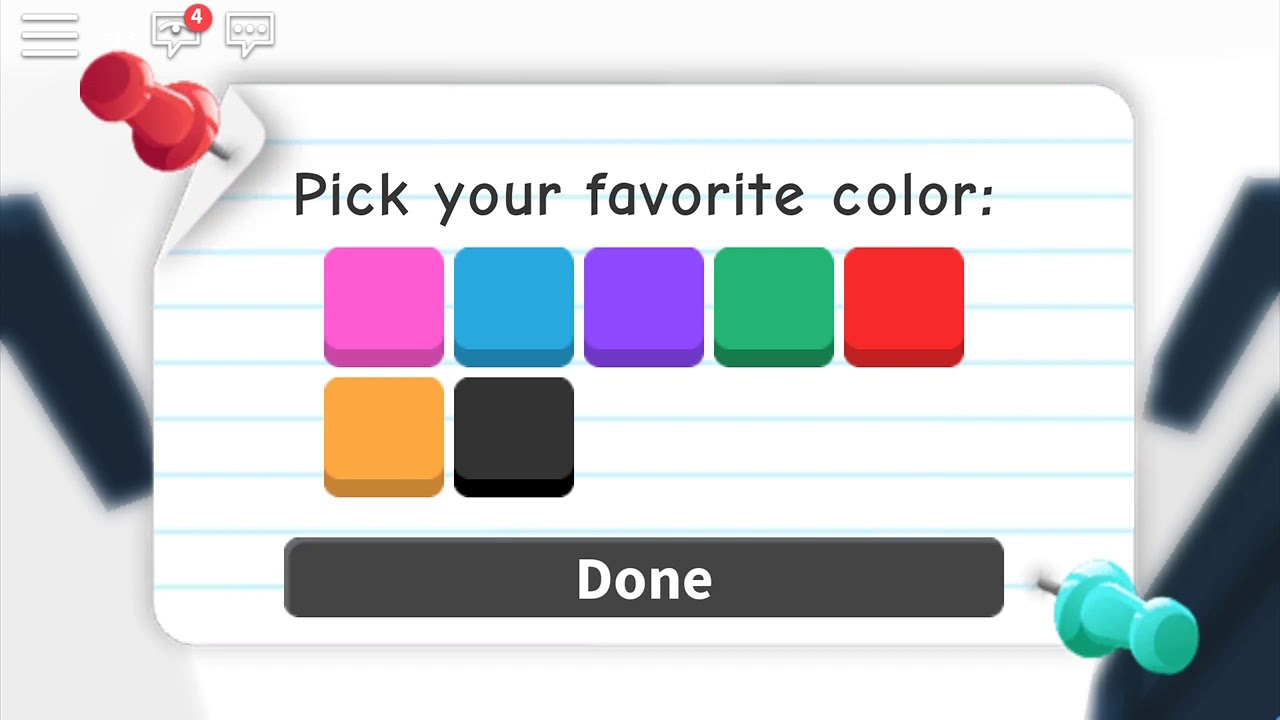Select the orange color square

tap(384, 437)
